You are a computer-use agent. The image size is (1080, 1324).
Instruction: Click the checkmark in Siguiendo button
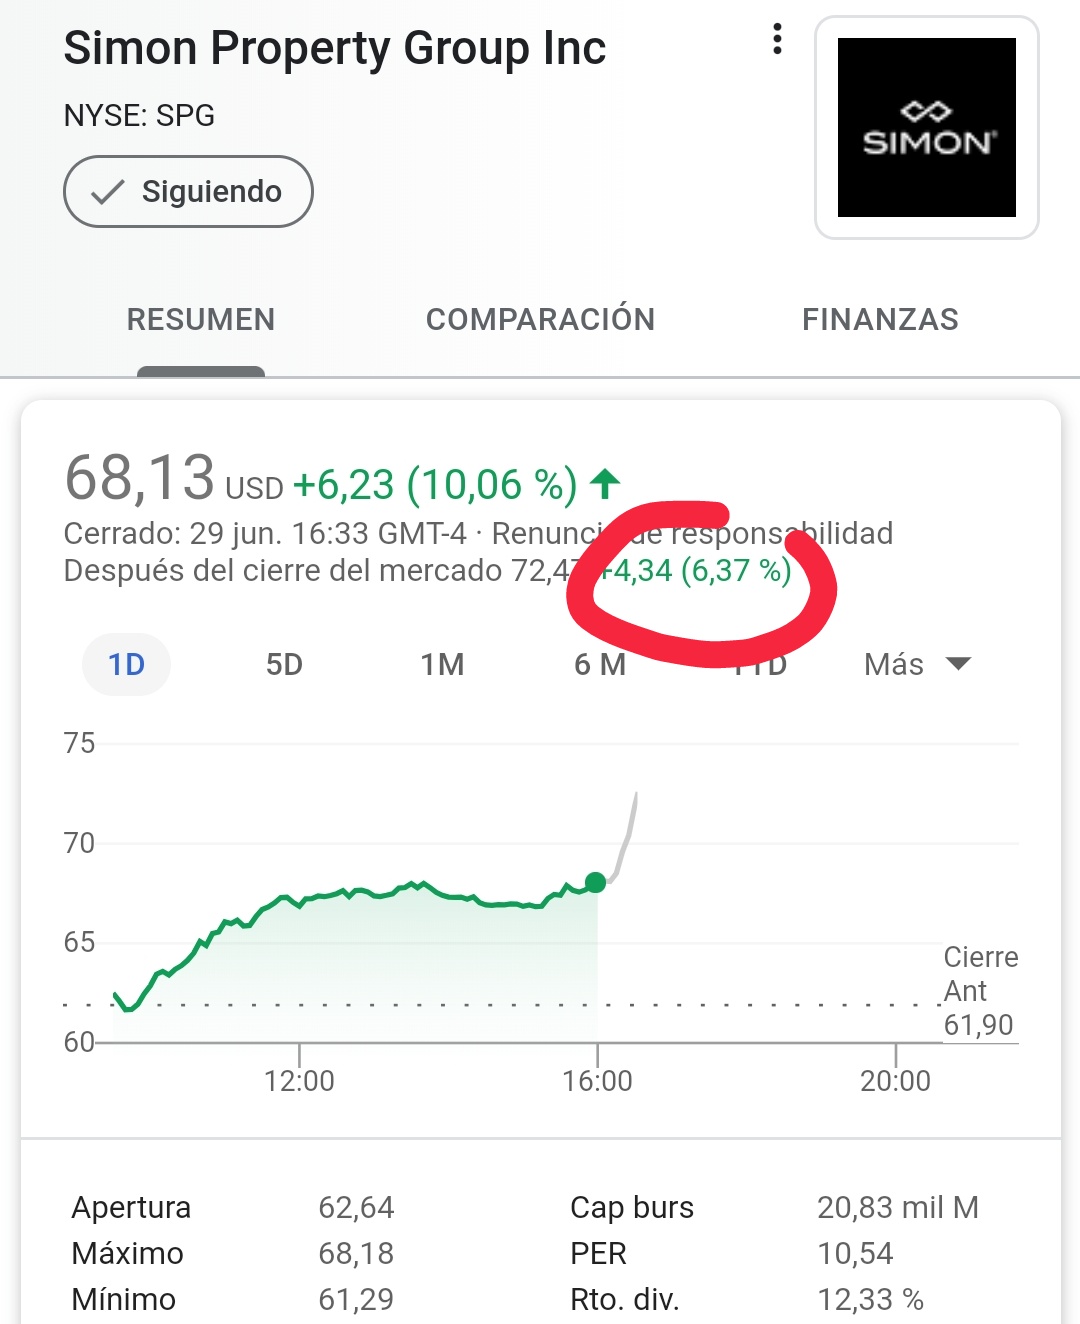[107, 192]
